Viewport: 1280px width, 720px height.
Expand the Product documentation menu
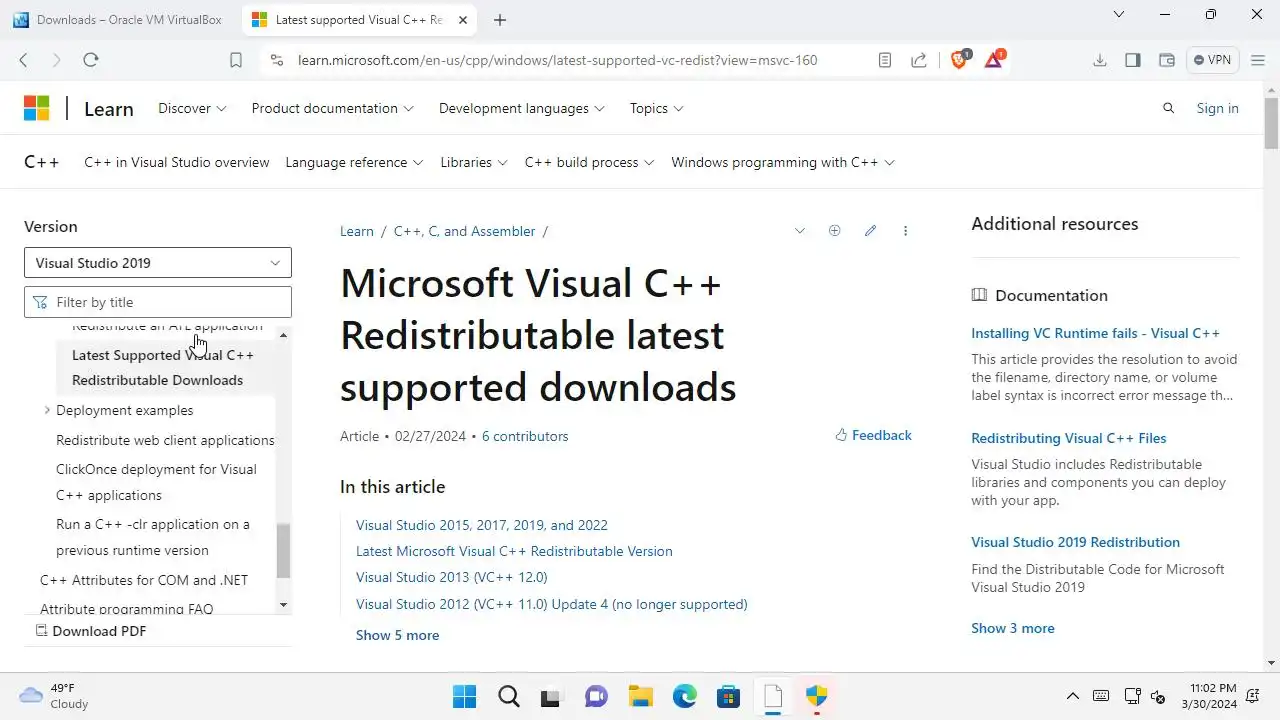[332, 108]
